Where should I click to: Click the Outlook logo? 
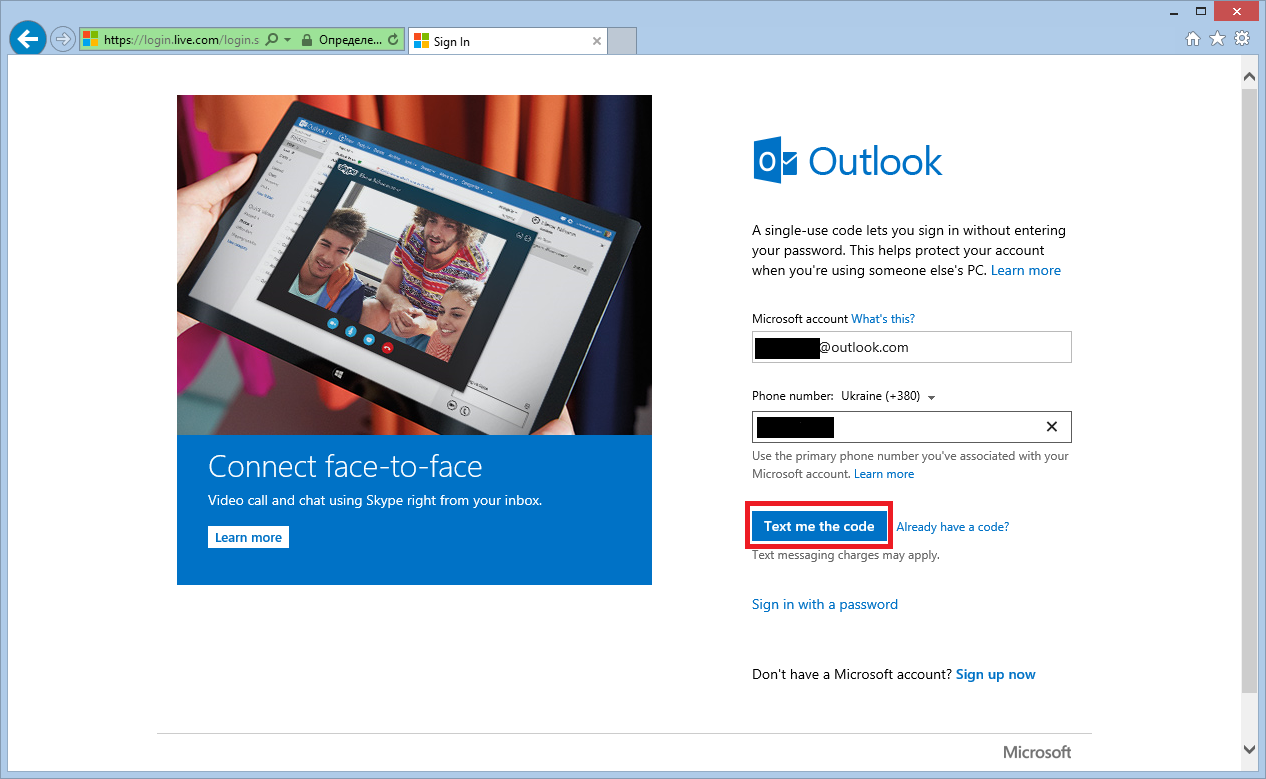tap(847, 161)
